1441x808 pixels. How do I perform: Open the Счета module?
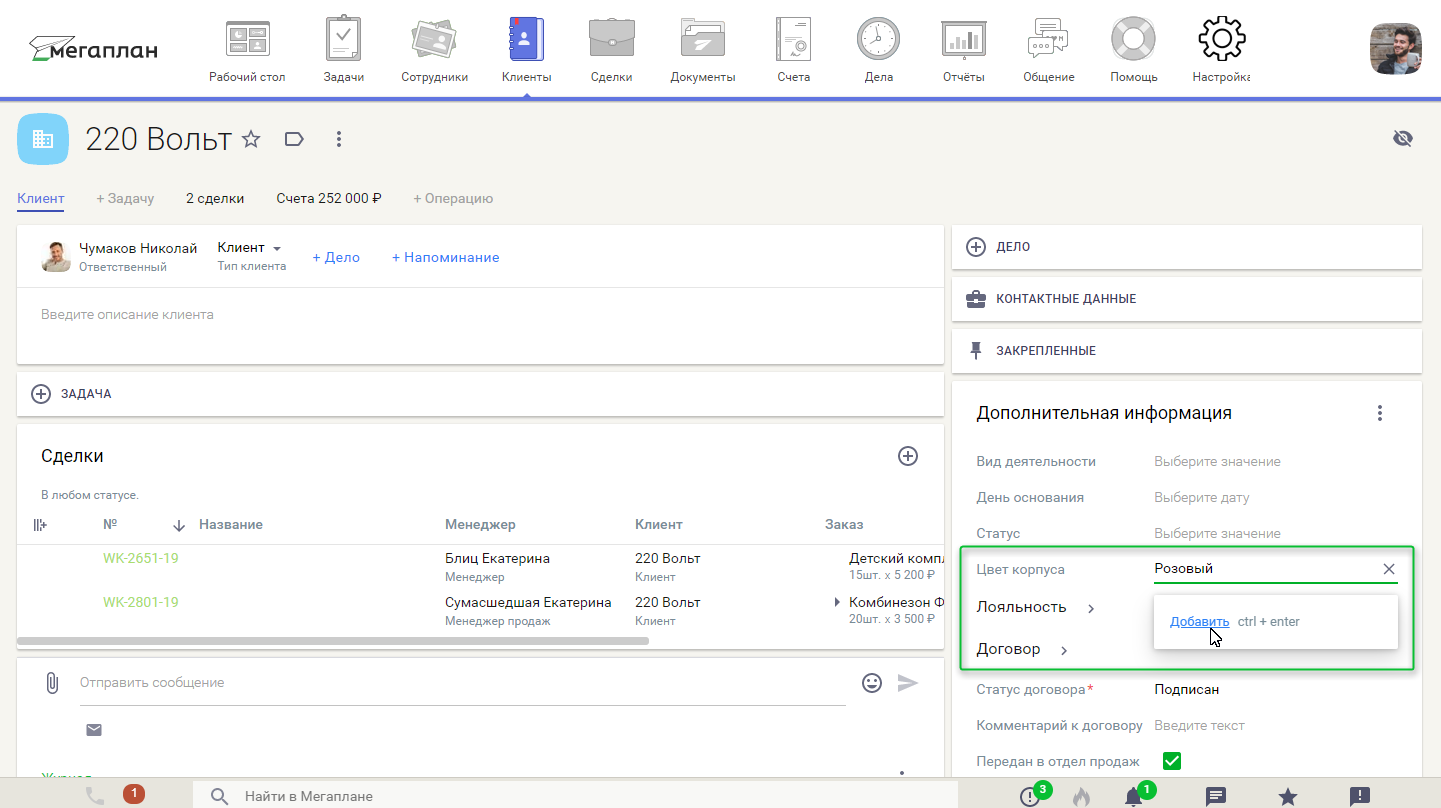coord(793,50)
